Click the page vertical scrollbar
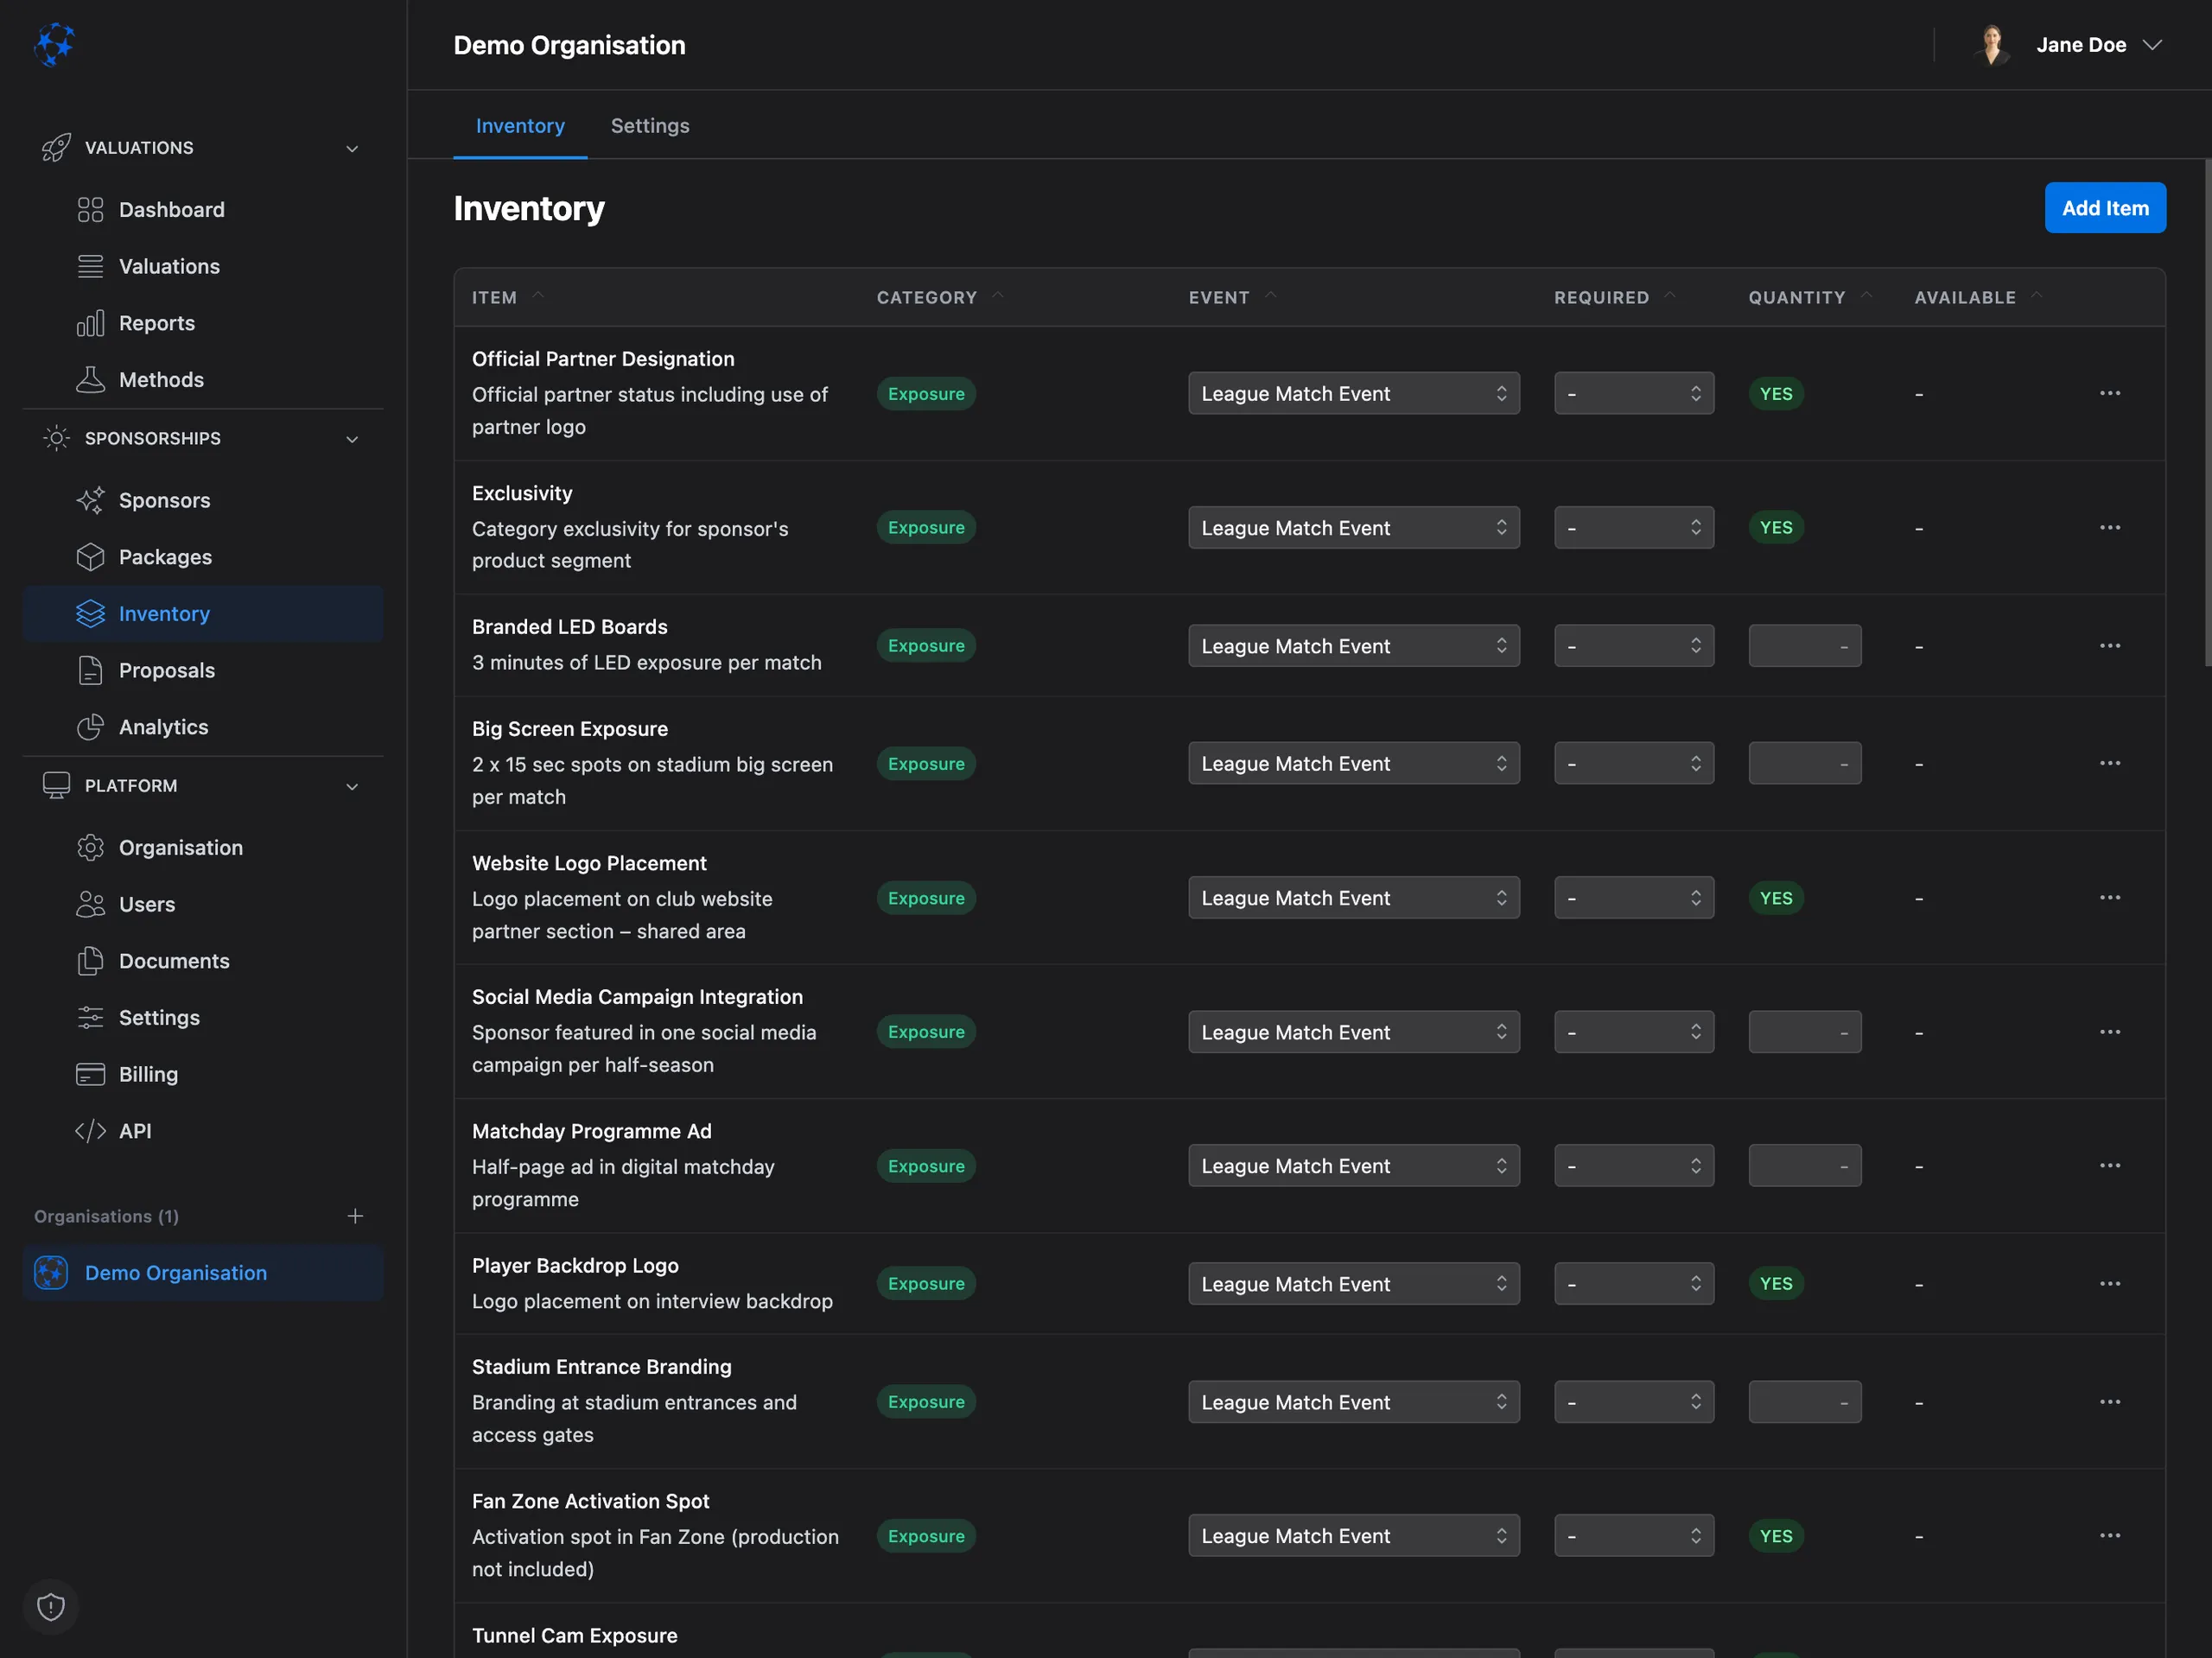Viewport: 2212px width, 1658px height. pyautogui.click(x=2207, y=412)
